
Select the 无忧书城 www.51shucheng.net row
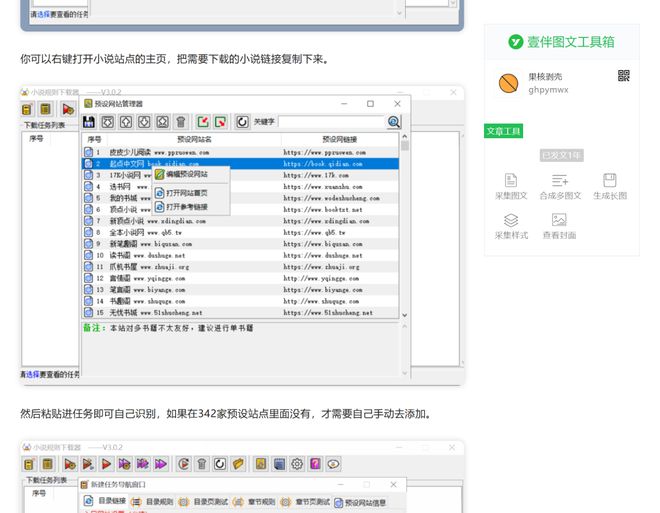pyautogui.click(x=240, y=313)
